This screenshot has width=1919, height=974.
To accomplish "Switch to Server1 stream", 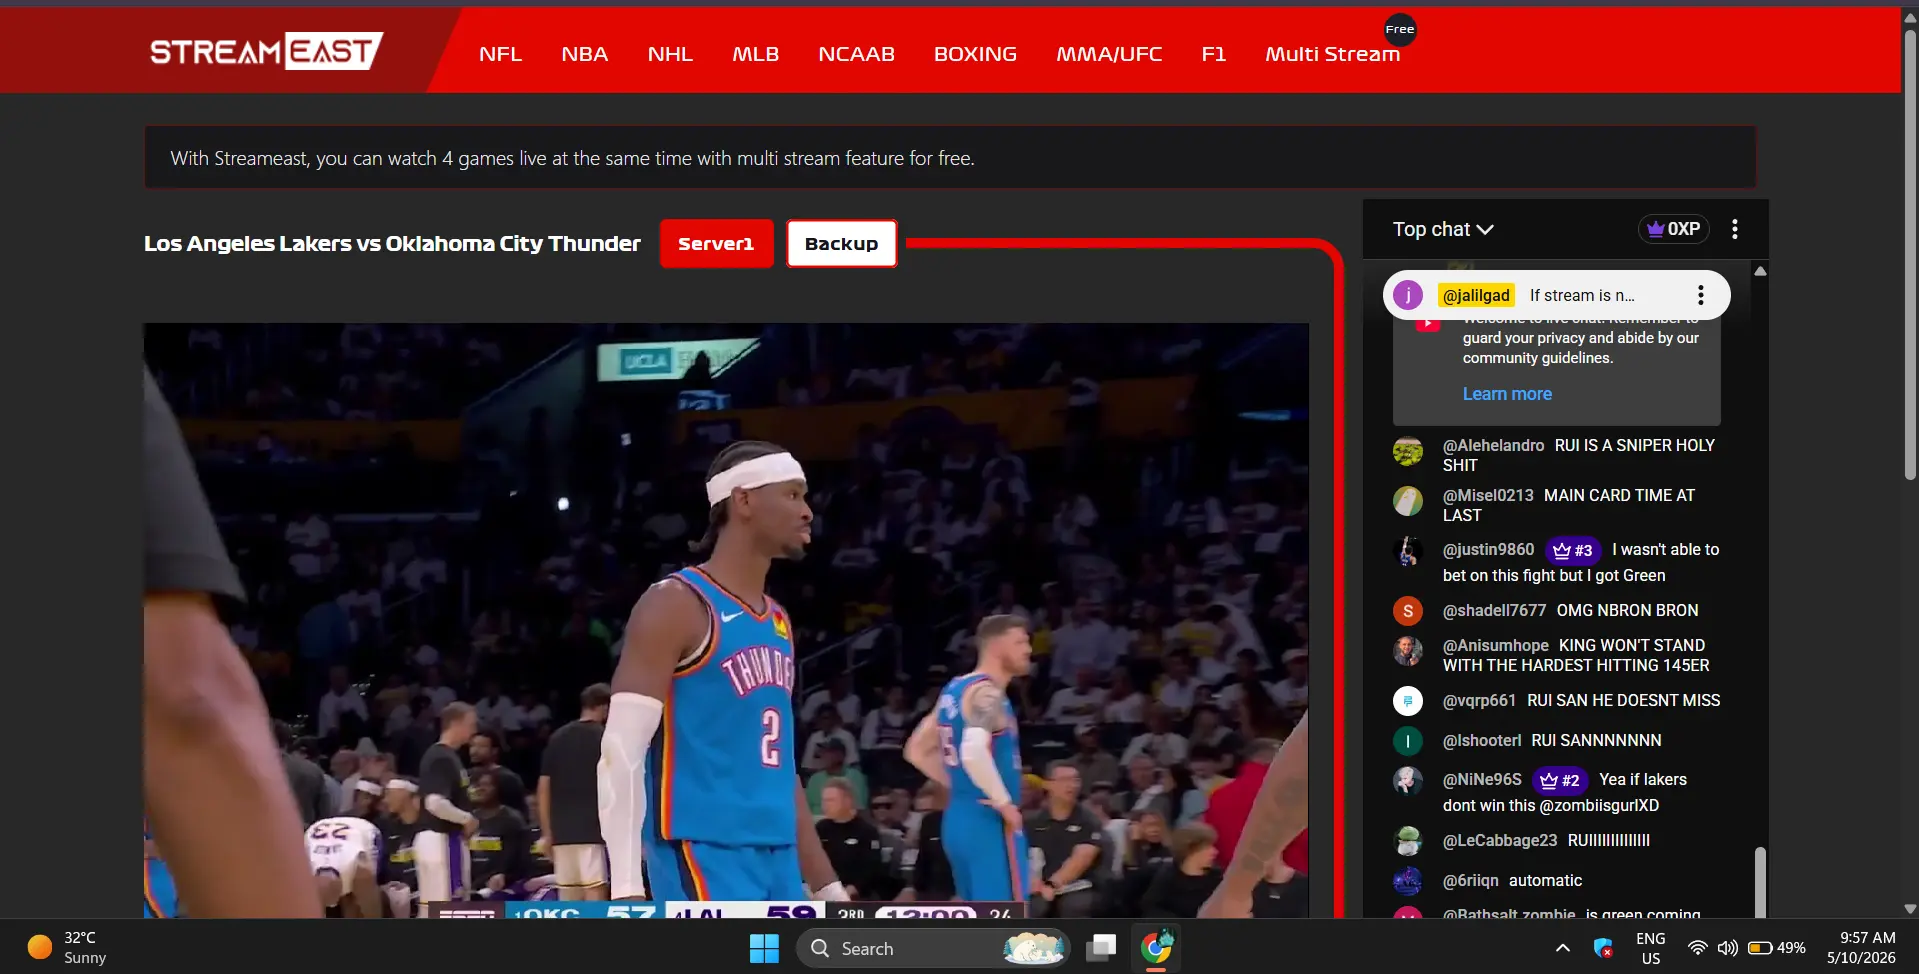I will point(716,244).
